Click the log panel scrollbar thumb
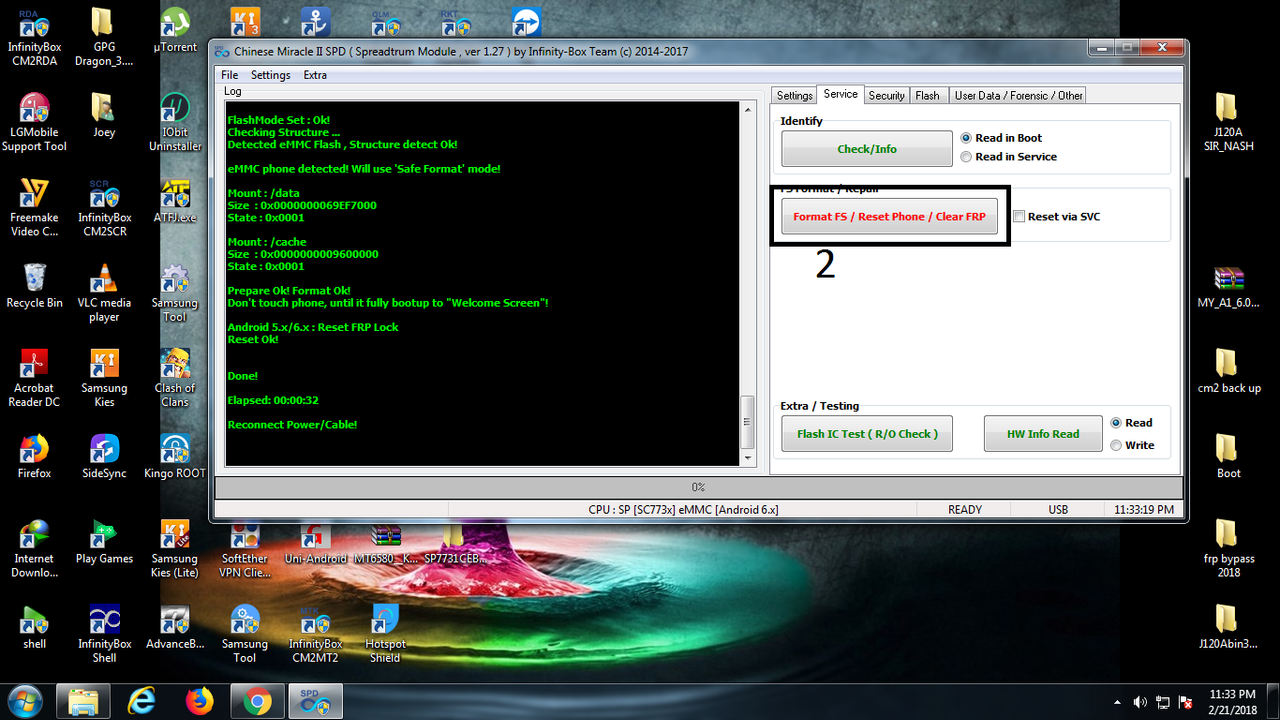Screen dimensions: 1280x720 [747, 421]
